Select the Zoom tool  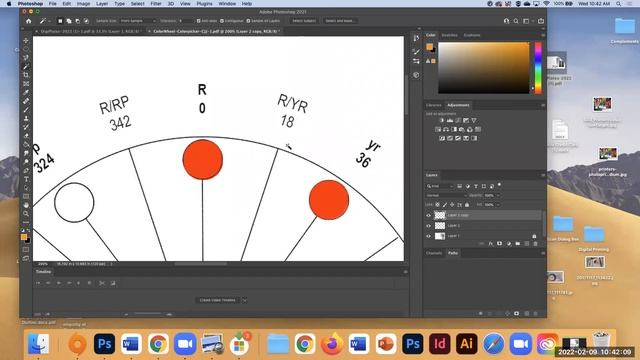[26, 213]
